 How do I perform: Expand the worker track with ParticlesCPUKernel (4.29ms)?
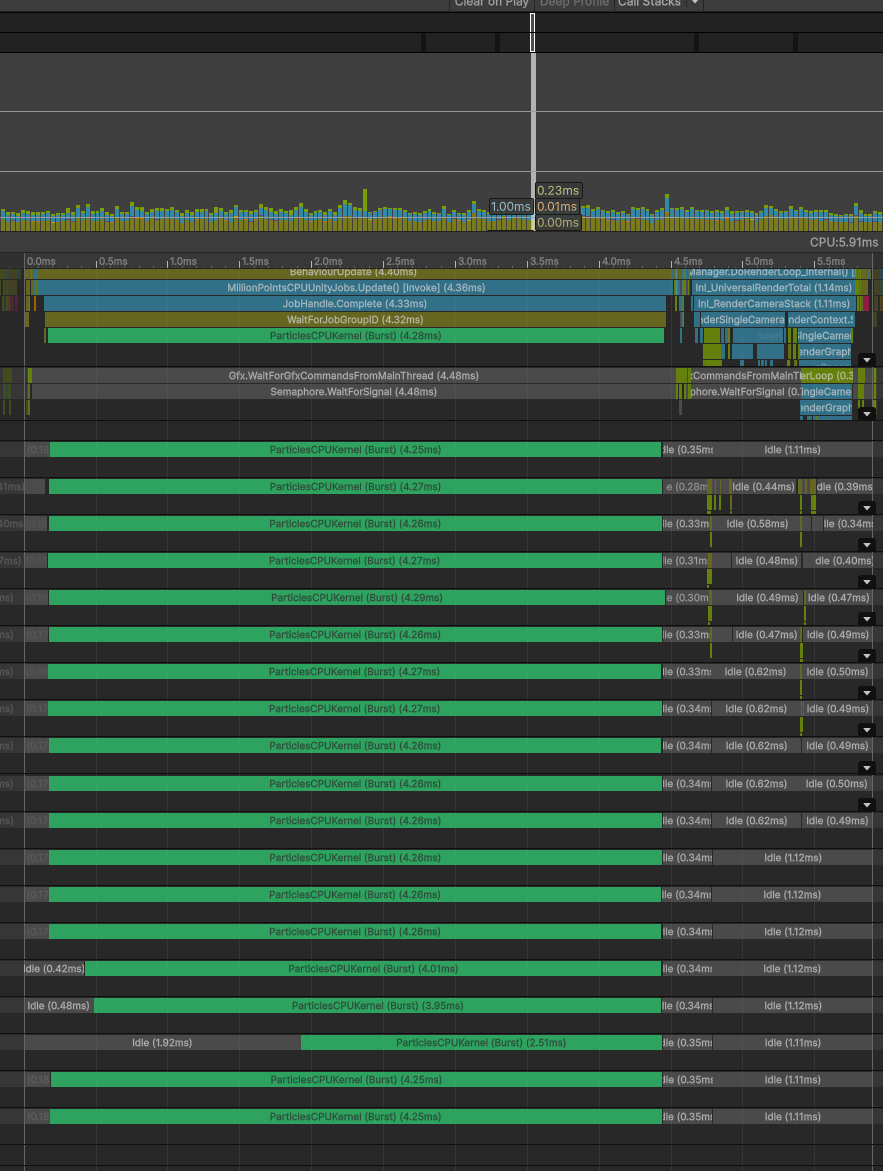coord(867,618)
